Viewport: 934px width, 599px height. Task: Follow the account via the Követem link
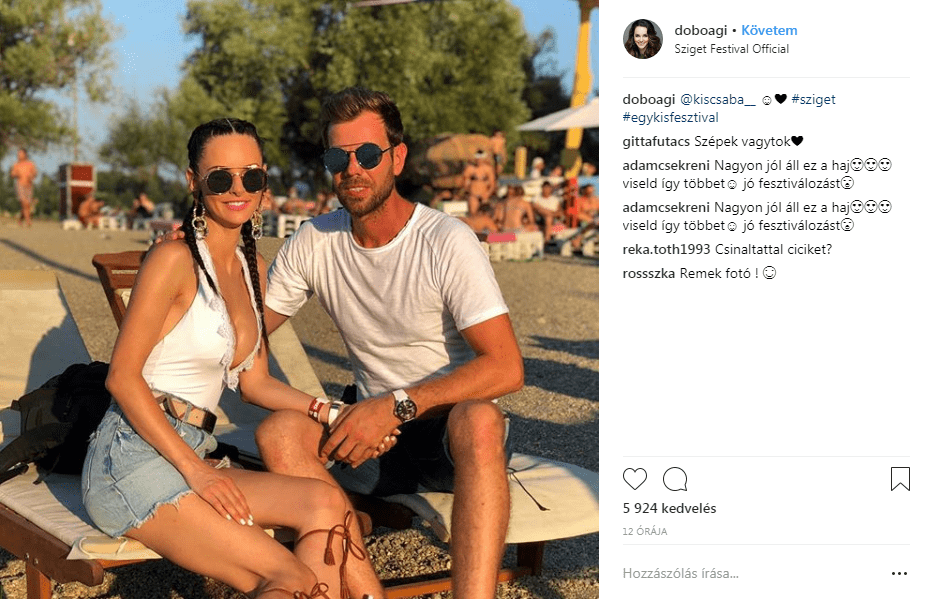coord(769,30)
